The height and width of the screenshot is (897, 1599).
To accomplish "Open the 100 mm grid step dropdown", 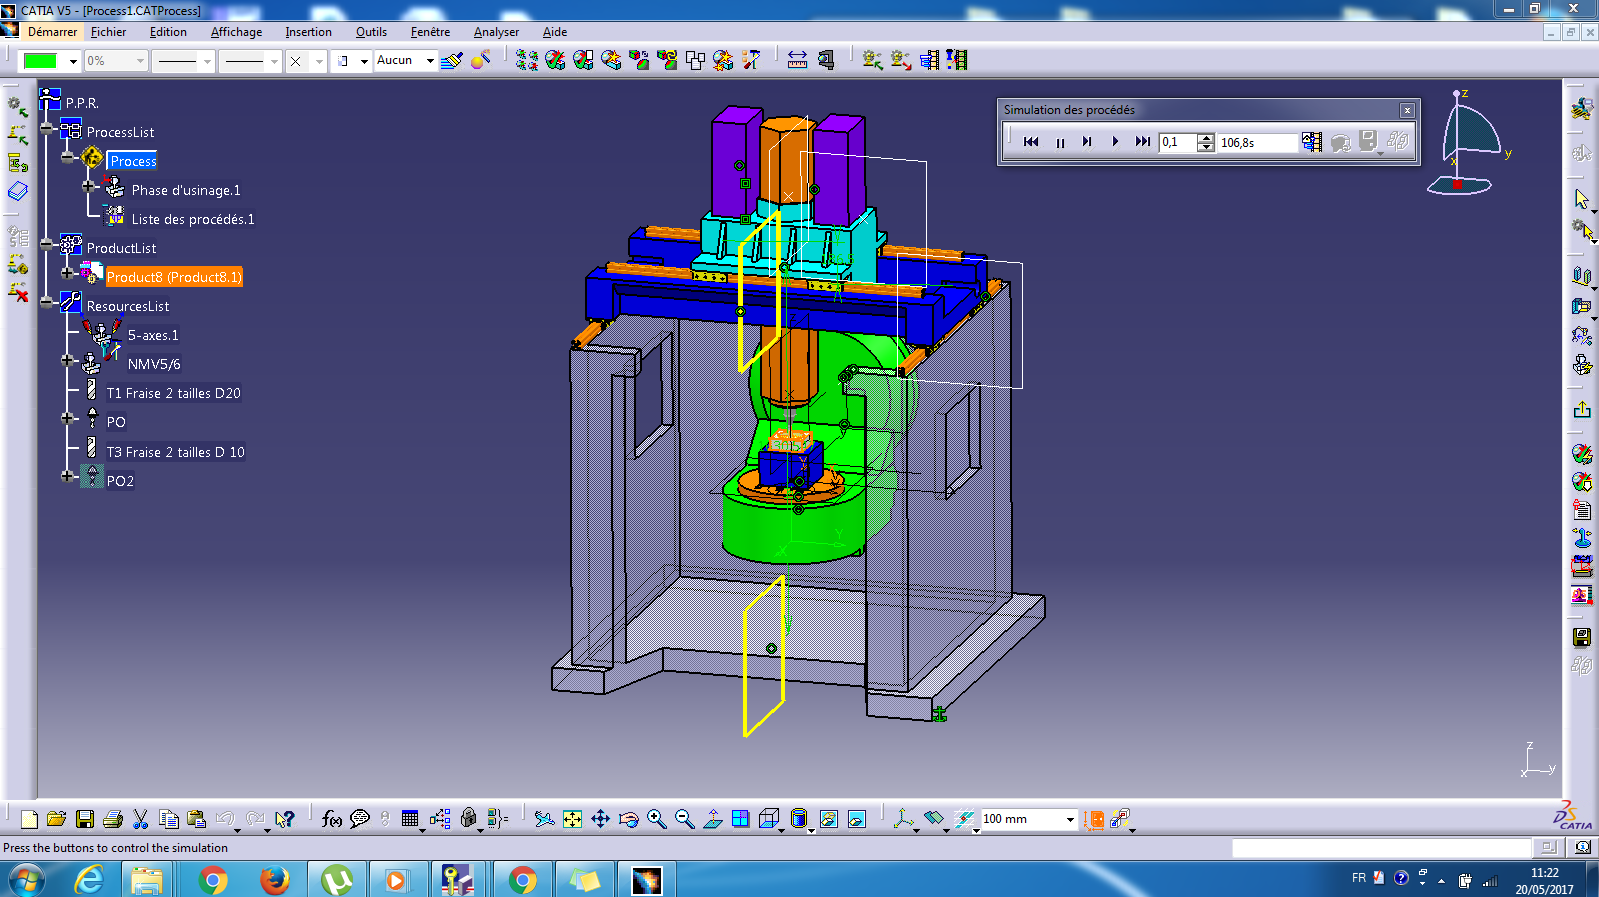I will click(x=1070, y=820).
